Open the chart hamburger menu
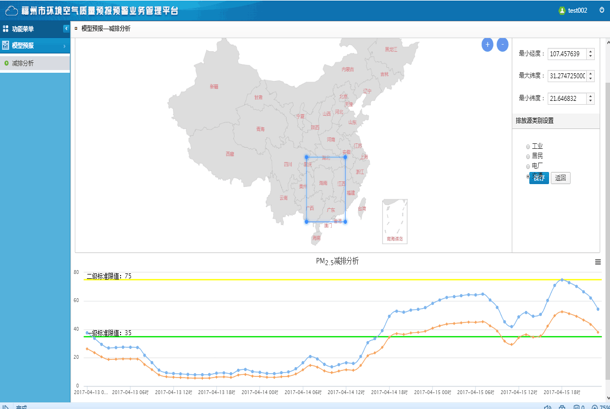 click(598, 262)
